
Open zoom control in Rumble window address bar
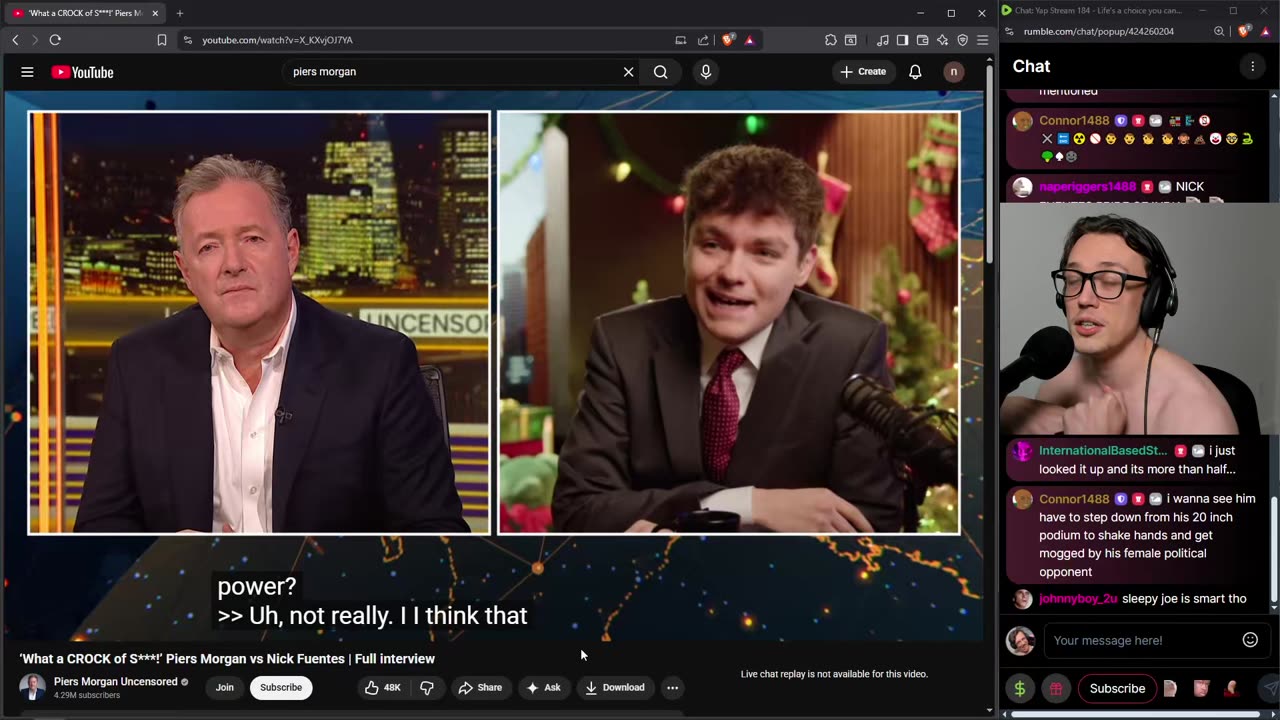point(1219,32)
